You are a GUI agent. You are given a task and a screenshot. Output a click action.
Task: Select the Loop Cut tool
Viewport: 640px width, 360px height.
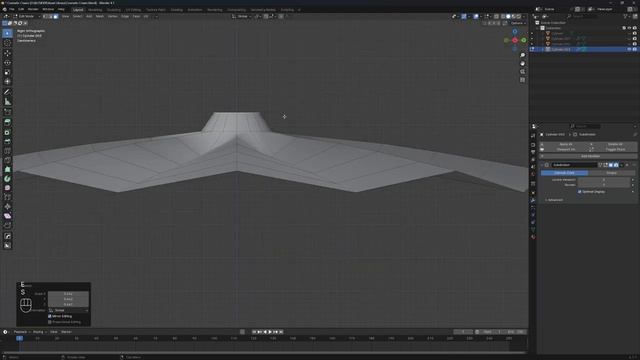pyautogui.click(x=7, y=151)
